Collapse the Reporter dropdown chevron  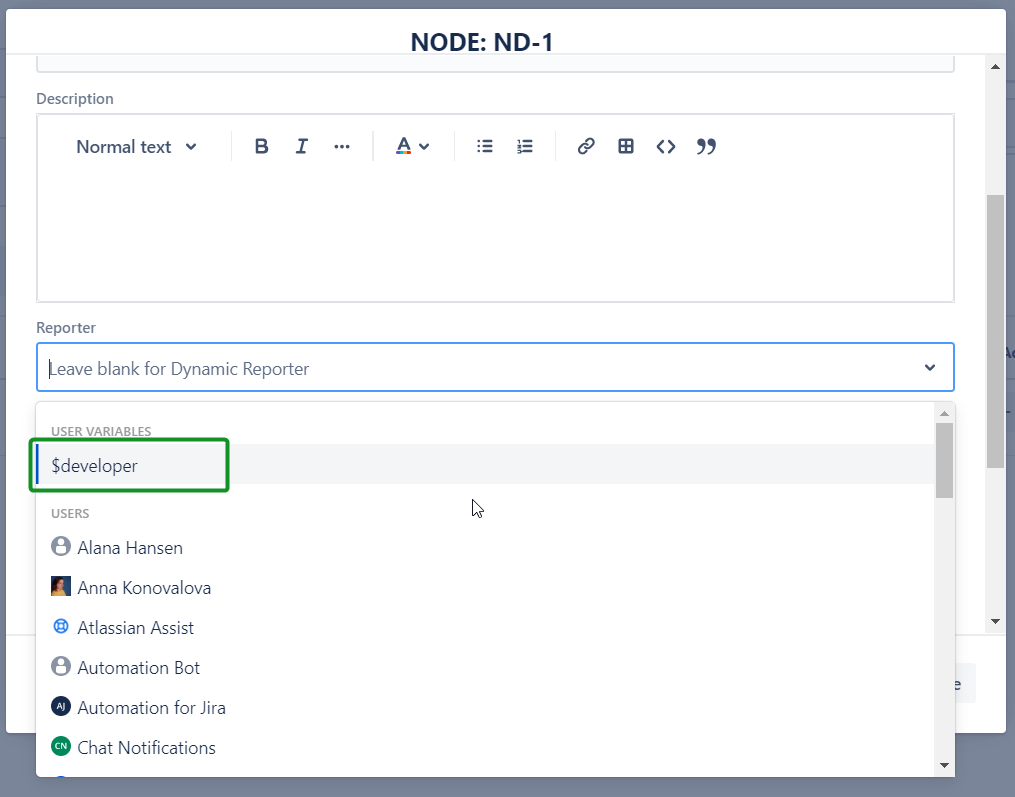coord(930,368)
